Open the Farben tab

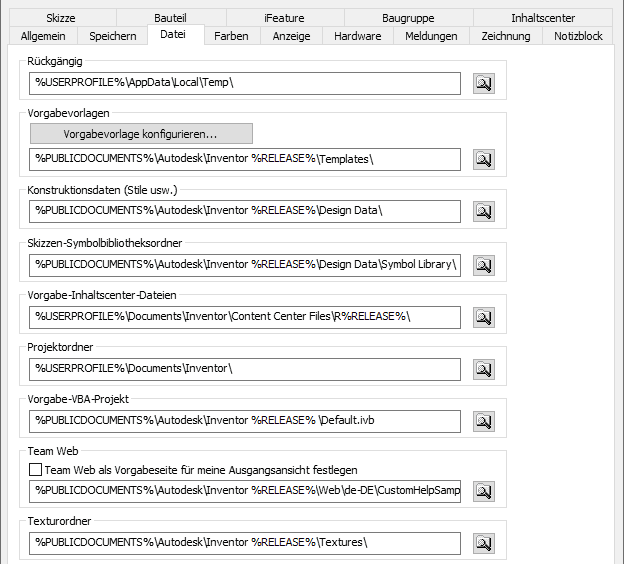(x=232, y=36)
